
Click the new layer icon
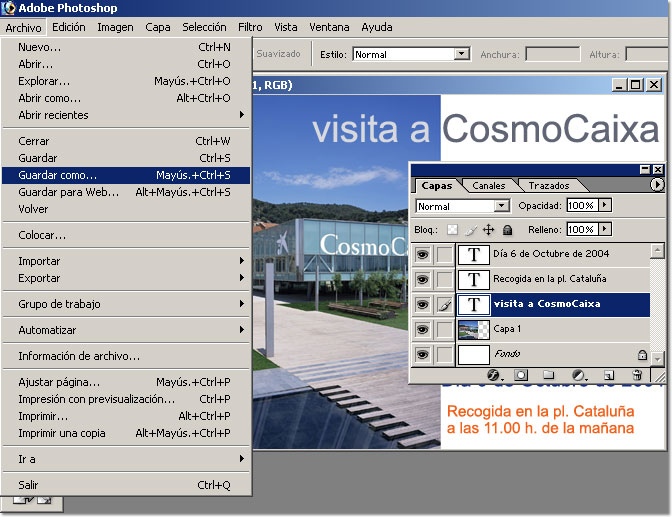[x=608, y=375]
